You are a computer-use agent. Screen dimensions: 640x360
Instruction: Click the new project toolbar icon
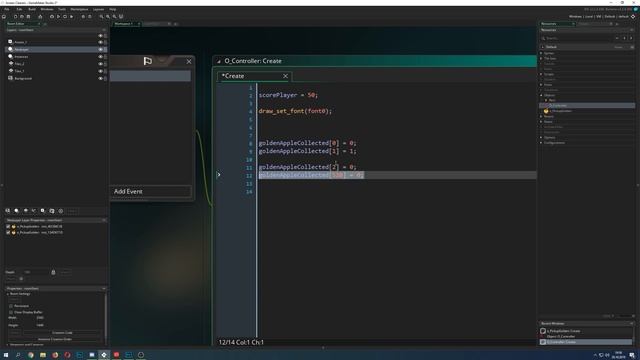(x=16, y=17)
